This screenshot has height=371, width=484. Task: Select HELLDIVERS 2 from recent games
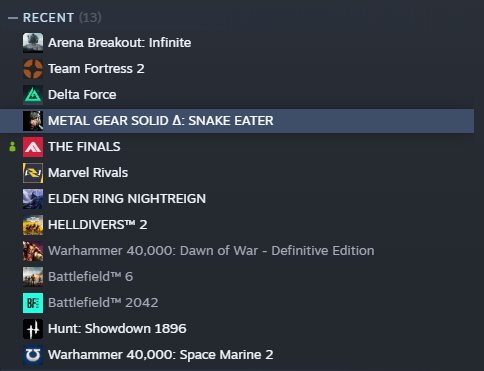[237, 225]
